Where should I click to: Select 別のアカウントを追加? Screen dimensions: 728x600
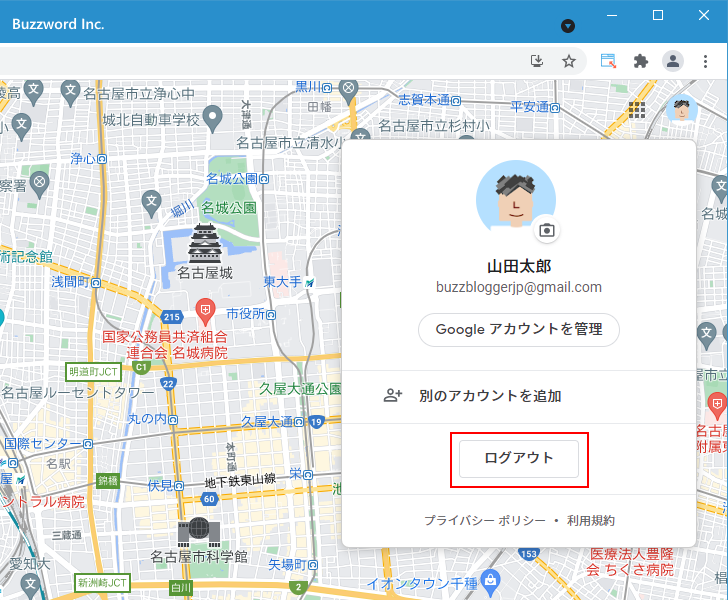(519, 396)
